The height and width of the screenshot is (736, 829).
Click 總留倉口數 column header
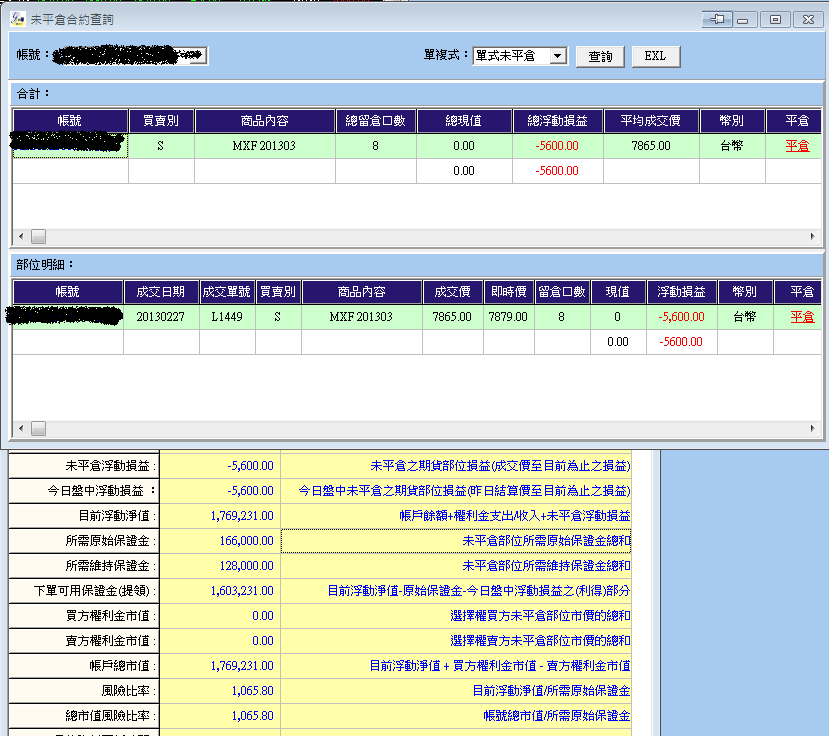tap(376, 121)
